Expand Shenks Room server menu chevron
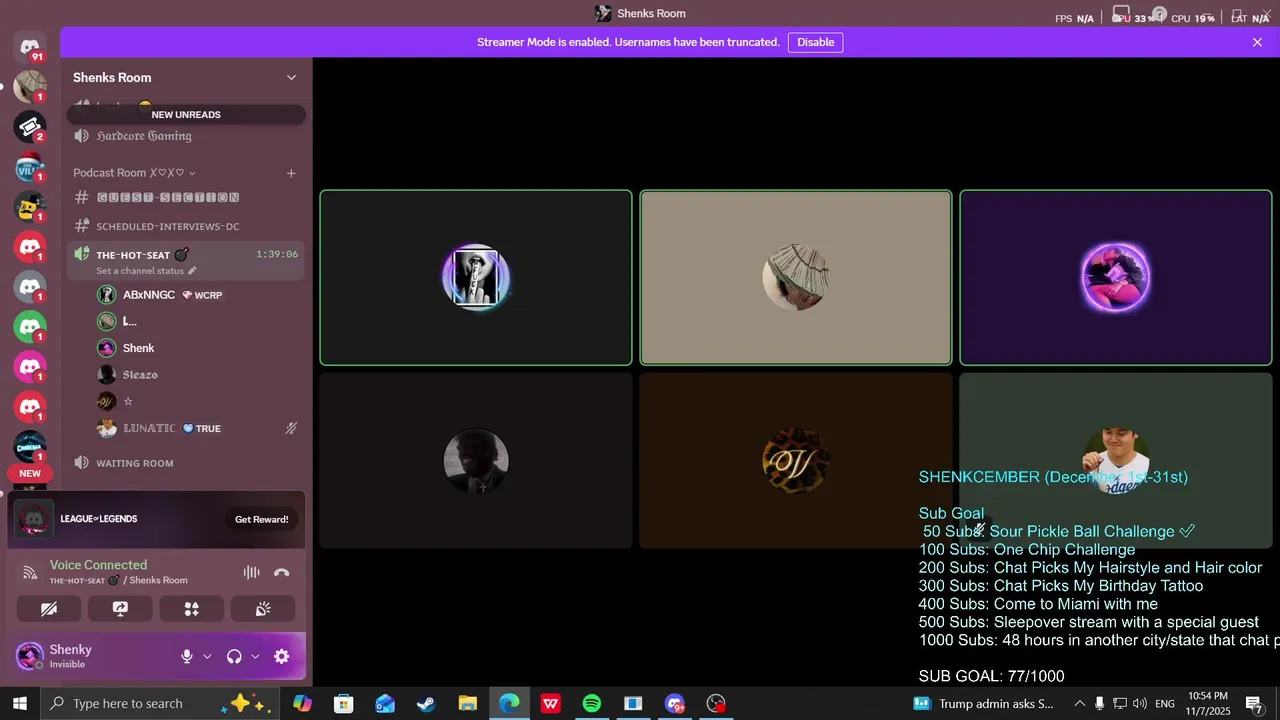Viewport: 1280px width, 720px height. [291, 78]
